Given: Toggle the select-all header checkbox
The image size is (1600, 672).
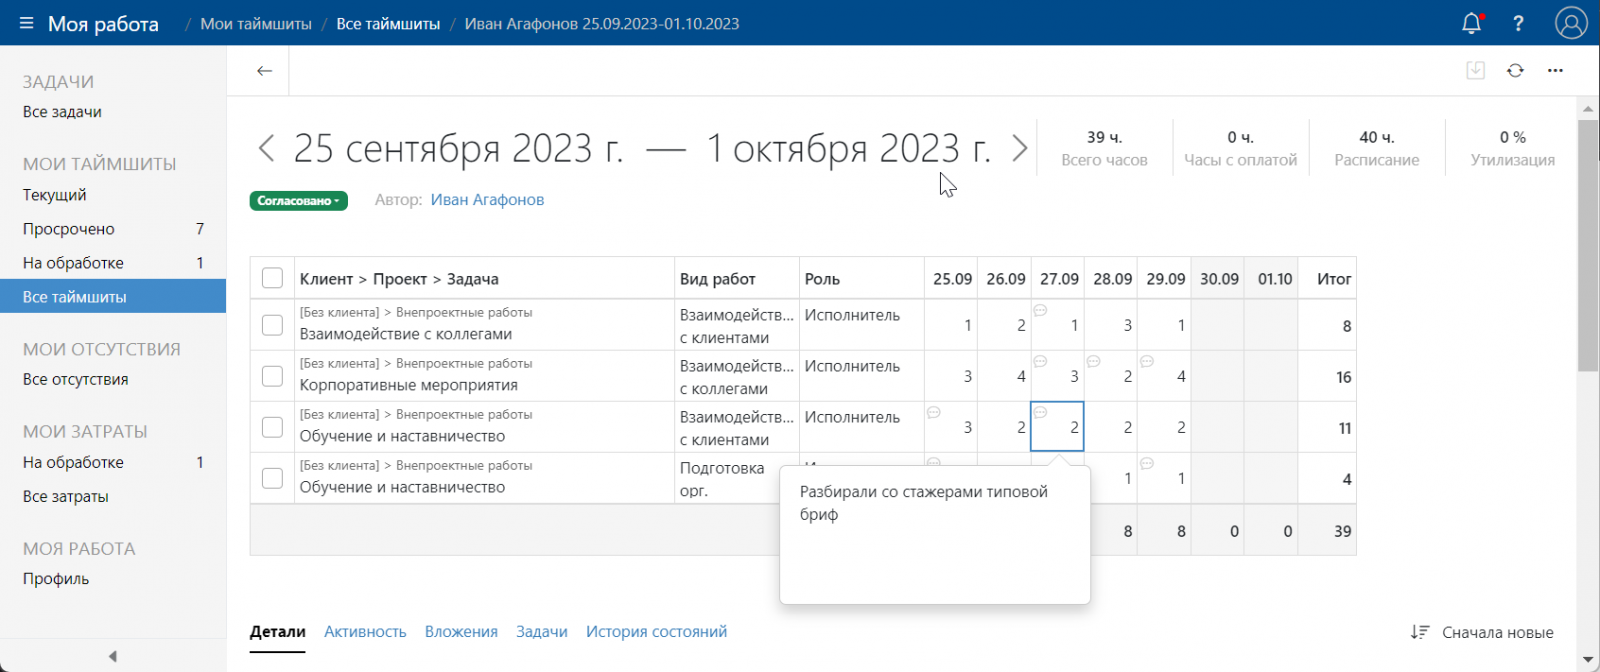Looking at the screenshot, I should coord(272,278).
